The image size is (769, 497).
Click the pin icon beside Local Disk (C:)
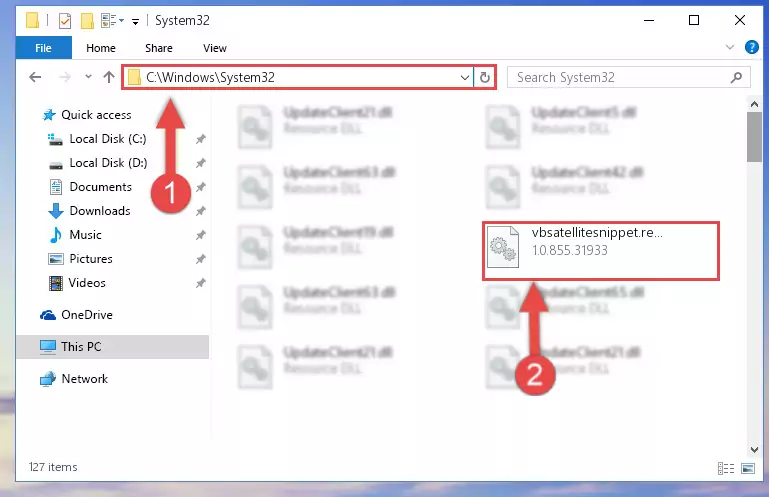(x=201, y=139)
